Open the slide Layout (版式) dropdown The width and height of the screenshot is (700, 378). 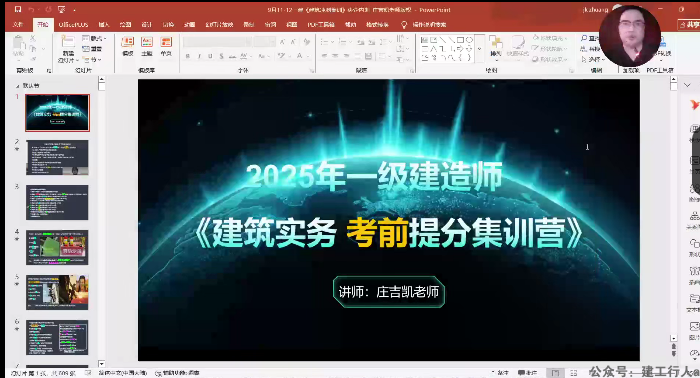(x=93, y=38)
